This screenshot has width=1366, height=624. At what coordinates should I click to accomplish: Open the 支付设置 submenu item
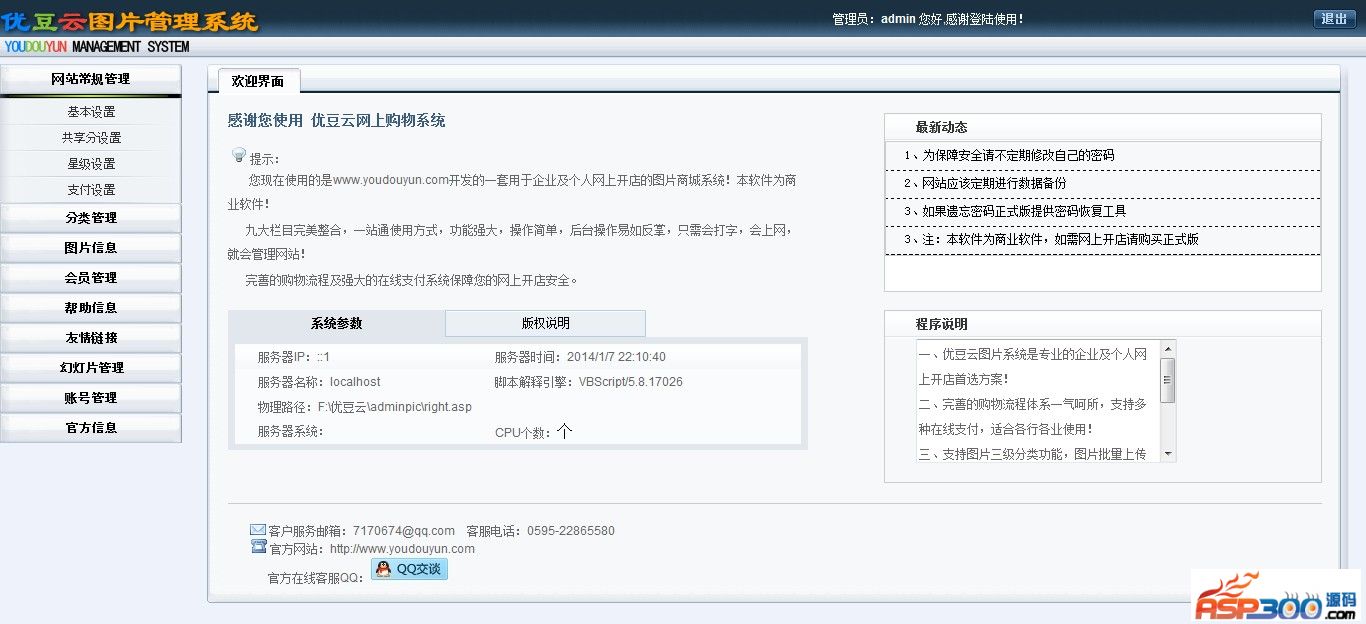point(91,190)
